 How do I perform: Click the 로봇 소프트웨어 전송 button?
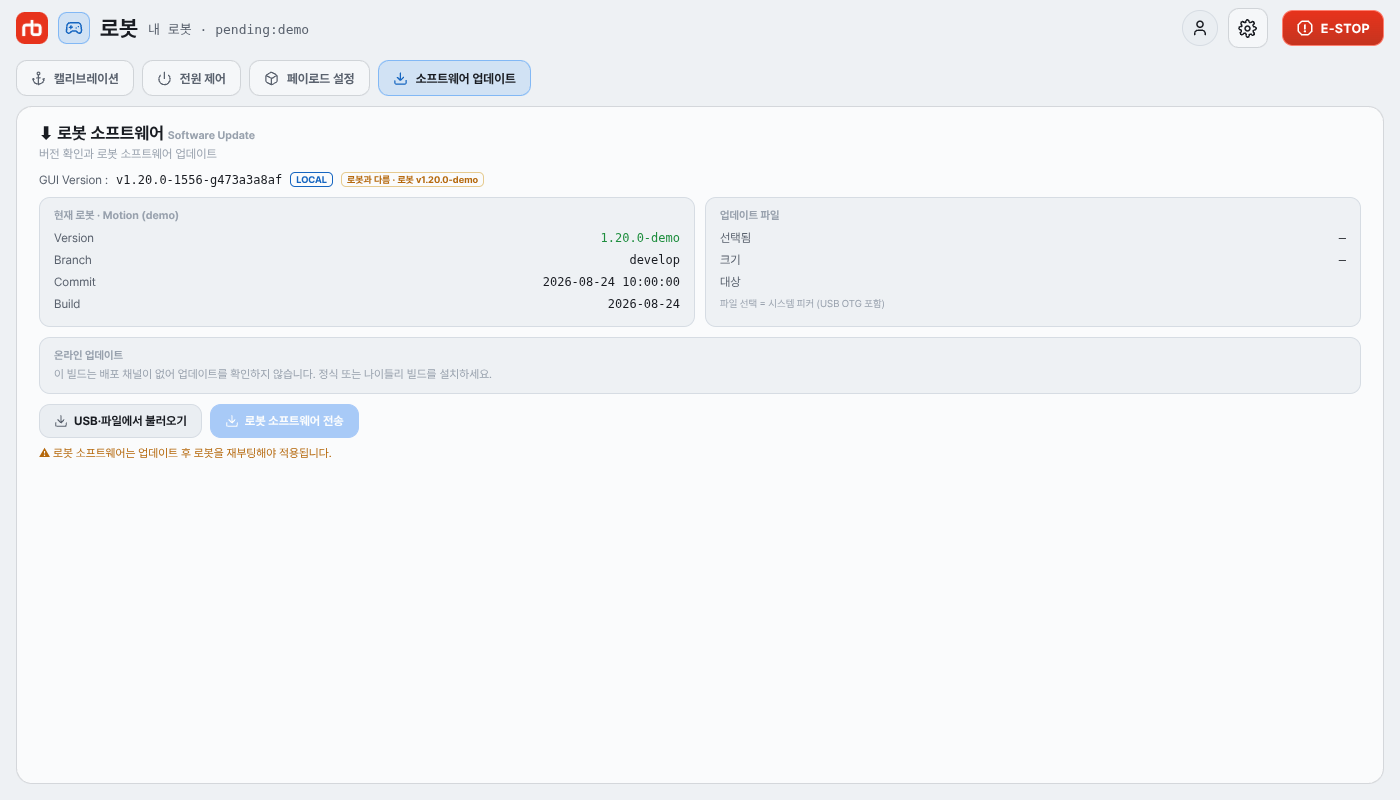tap(284, 421)
